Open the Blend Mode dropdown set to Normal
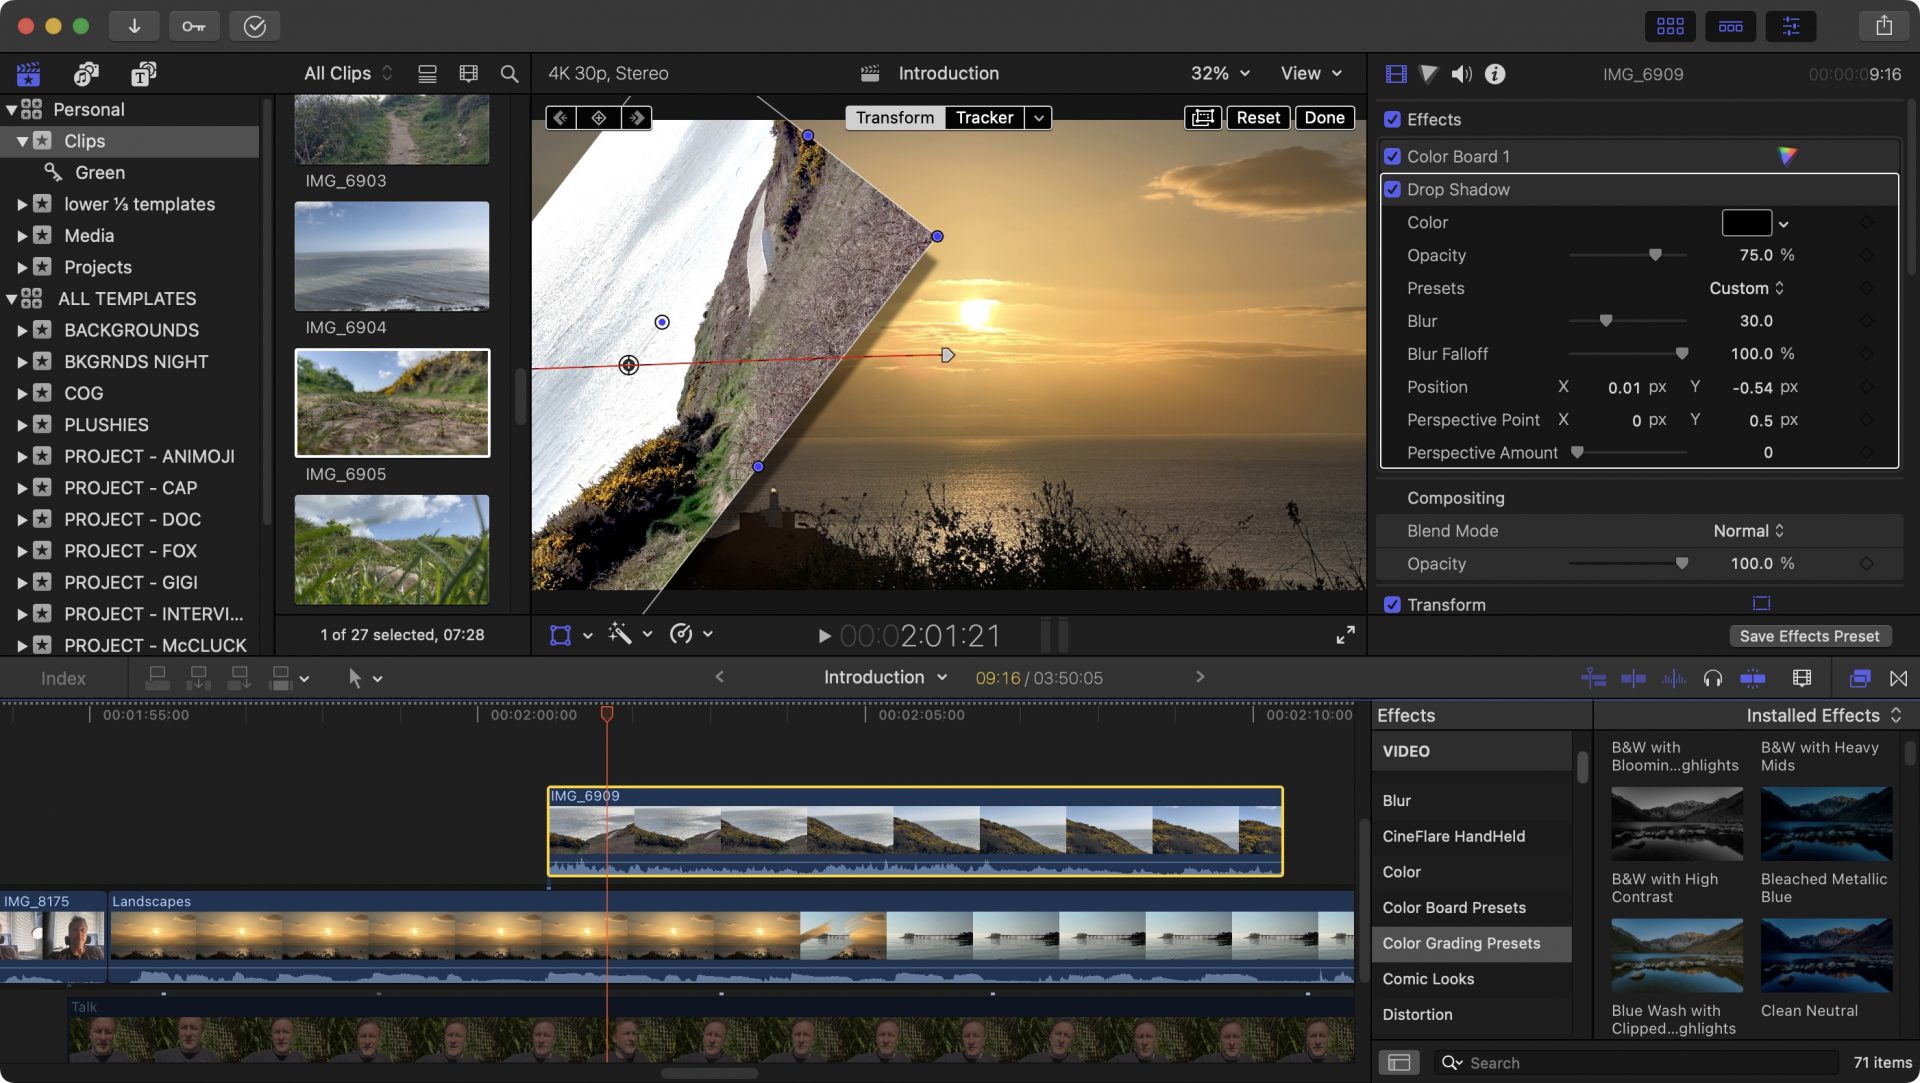The height and width of the screenshot is (1083, 1920). (1747, 531)
